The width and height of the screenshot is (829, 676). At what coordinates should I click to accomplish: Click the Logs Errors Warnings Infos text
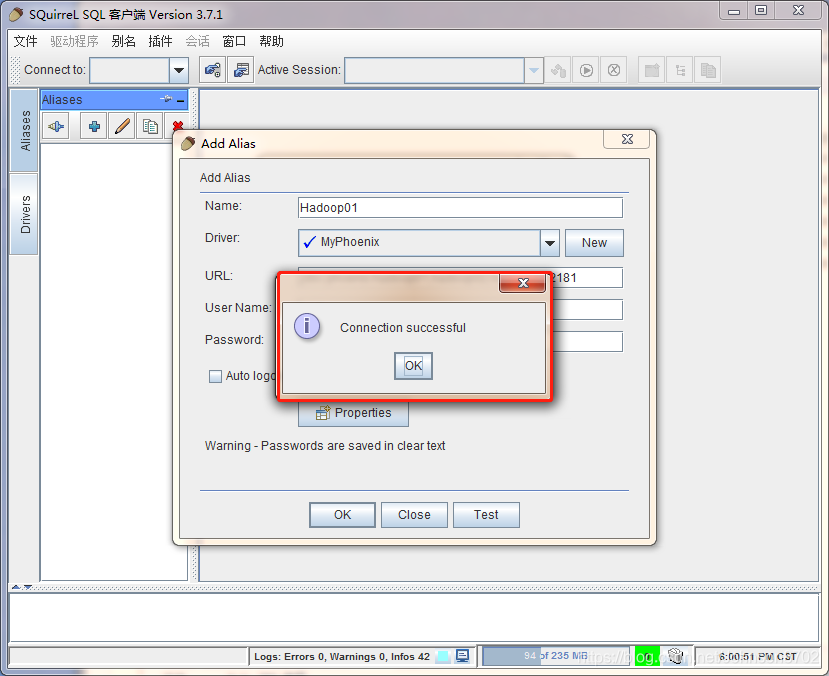coord(342,656)
